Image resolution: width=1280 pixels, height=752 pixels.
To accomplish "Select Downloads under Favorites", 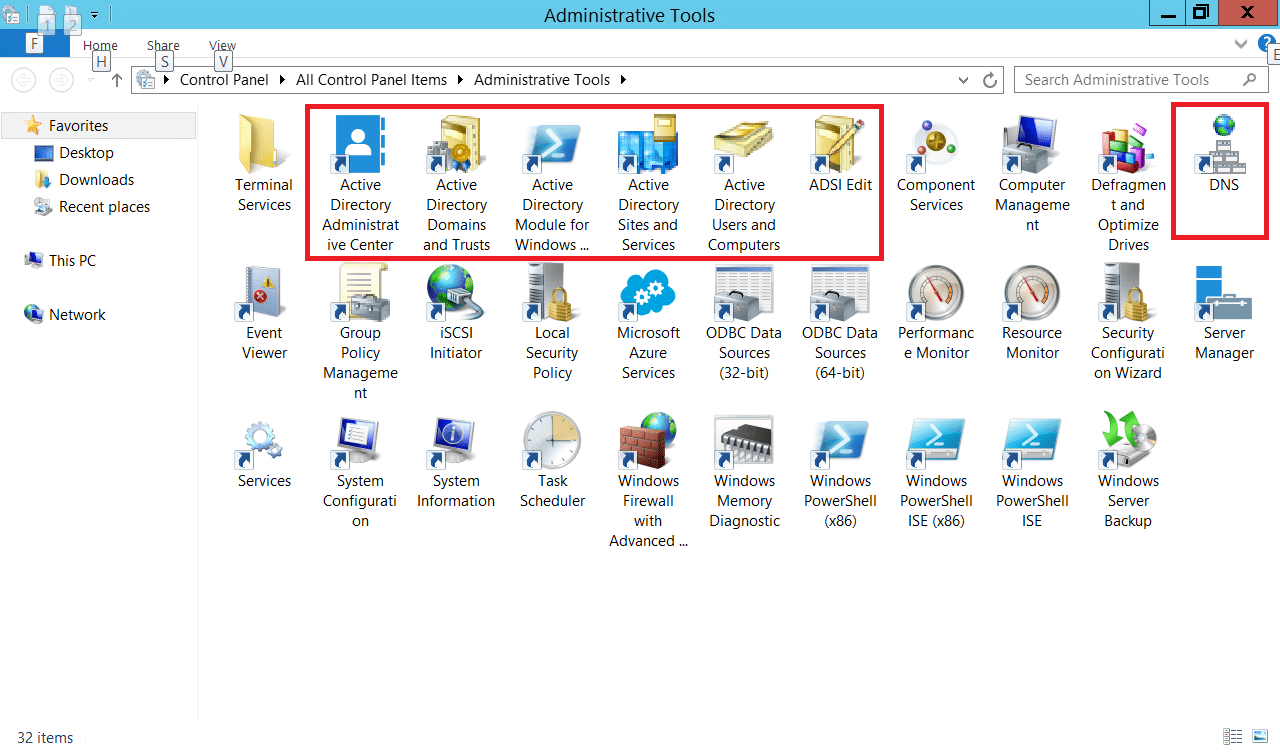I will [x=96, y=180].
